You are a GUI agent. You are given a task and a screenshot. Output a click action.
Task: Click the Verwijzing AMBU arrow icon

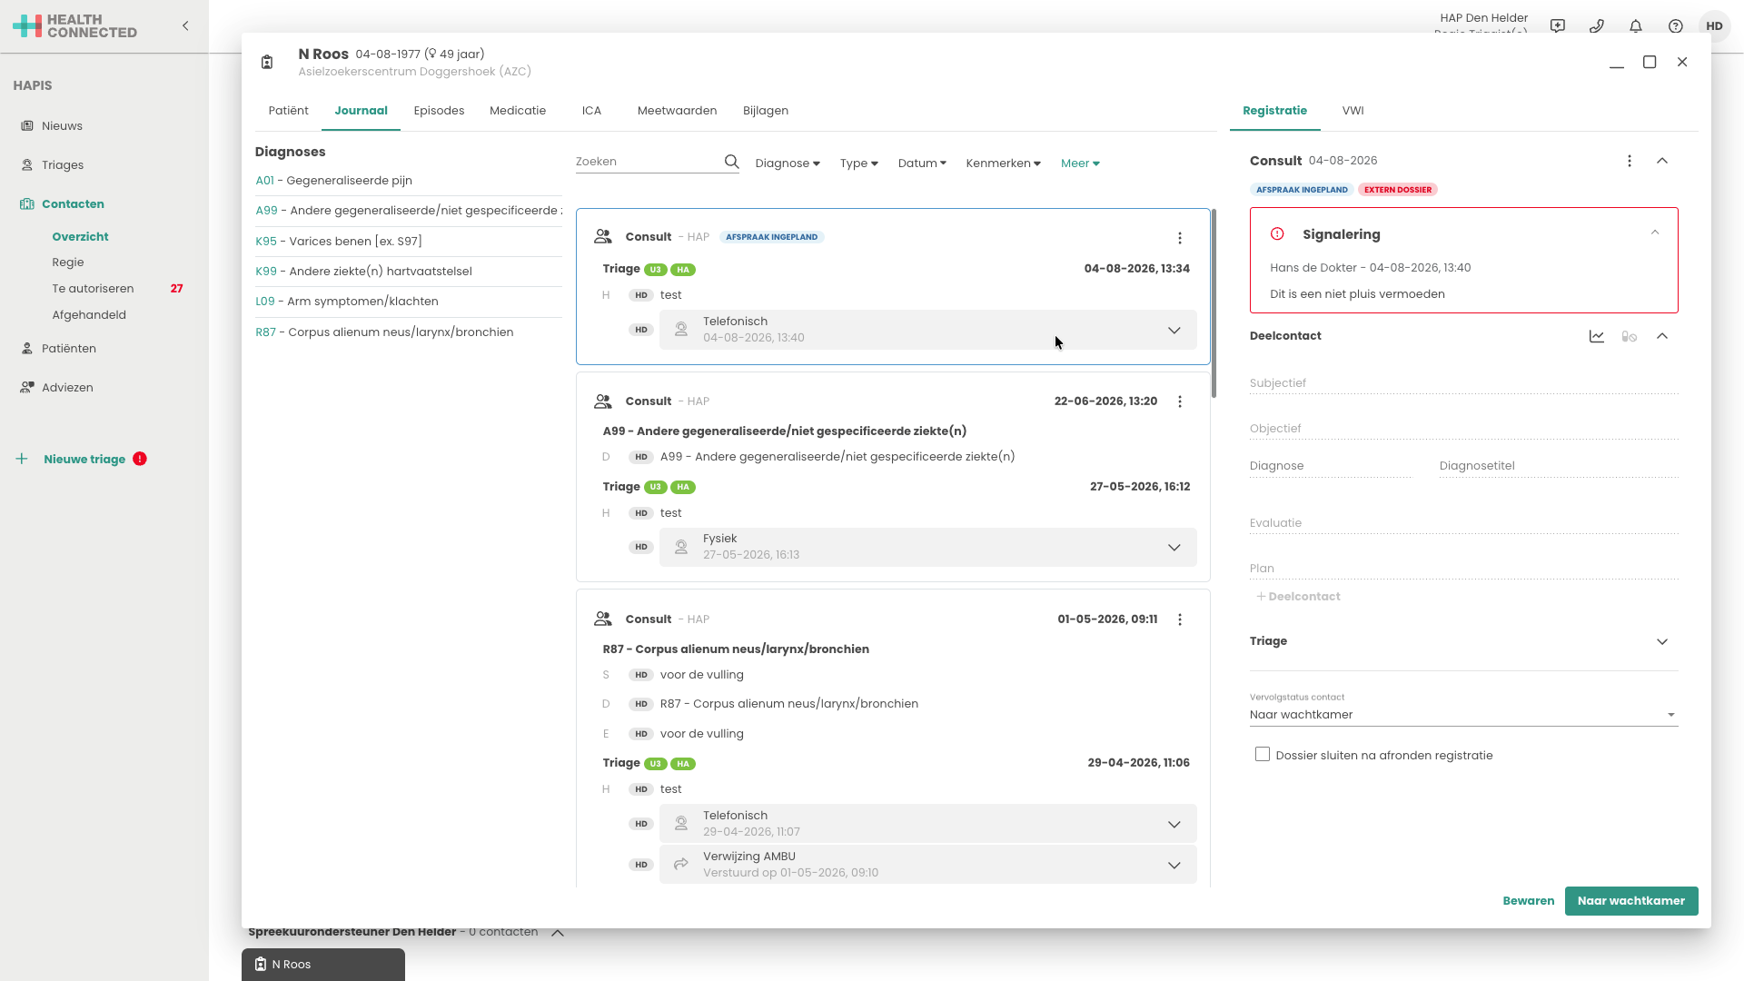tap(681, 864)
